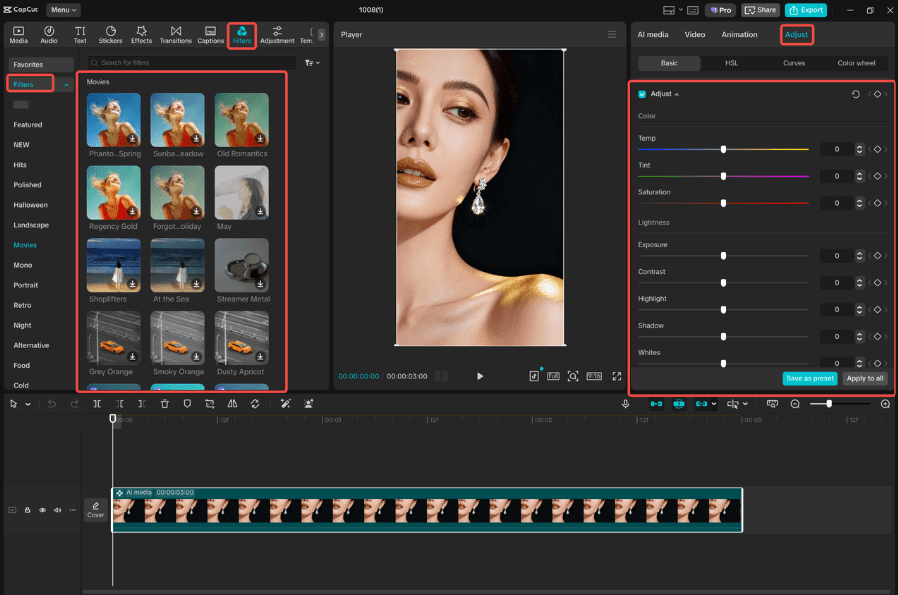This screenshot has height=595, width=898.
Task: Switch to the HSL tab
Action: [732, 63]
